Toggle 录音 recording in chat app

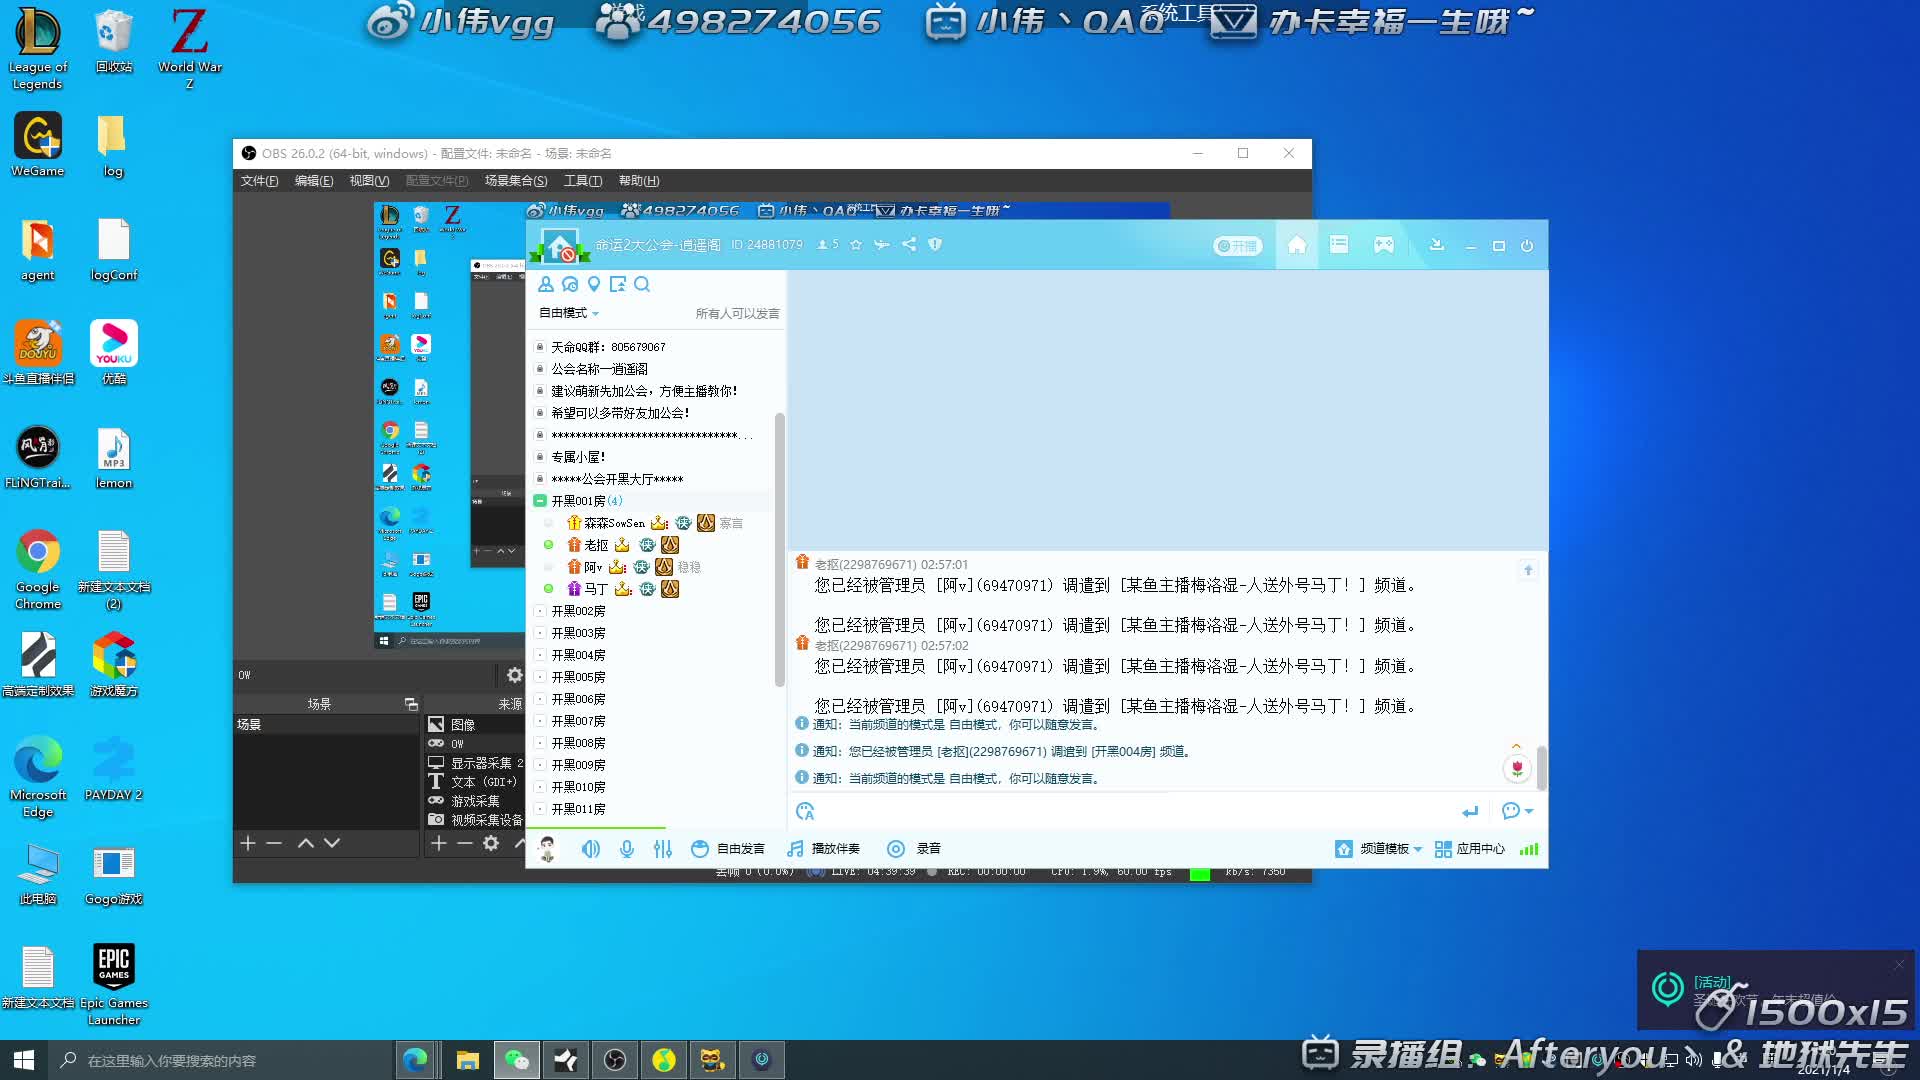(x=914, y=849)
